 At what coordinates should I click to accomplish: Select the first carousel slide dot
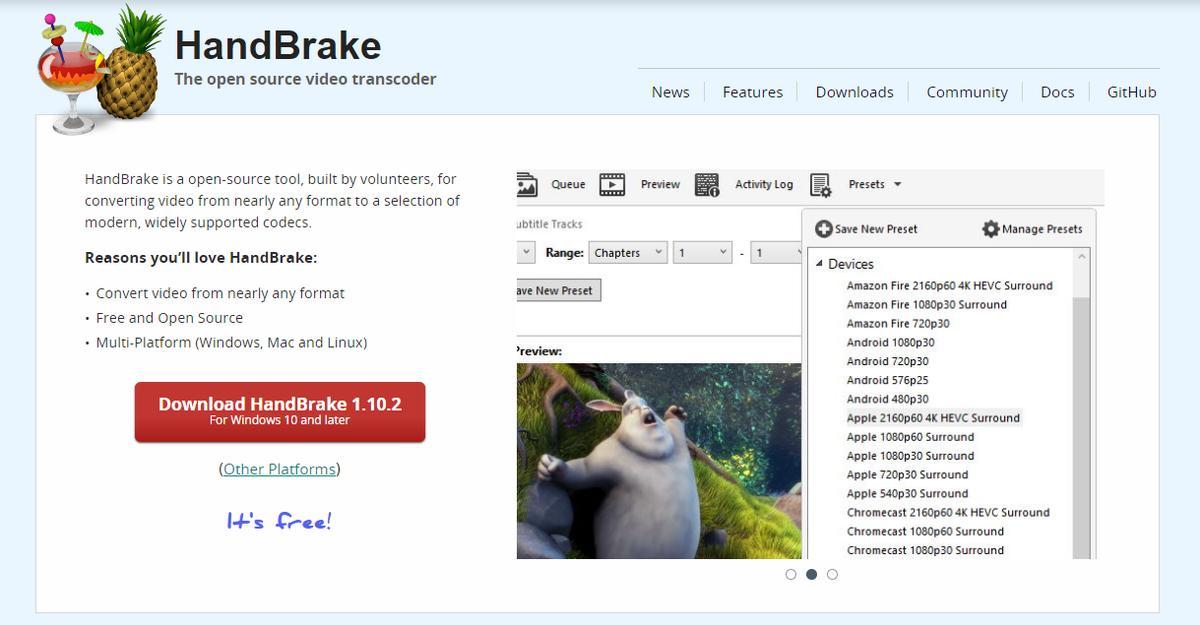coord(791,574)
